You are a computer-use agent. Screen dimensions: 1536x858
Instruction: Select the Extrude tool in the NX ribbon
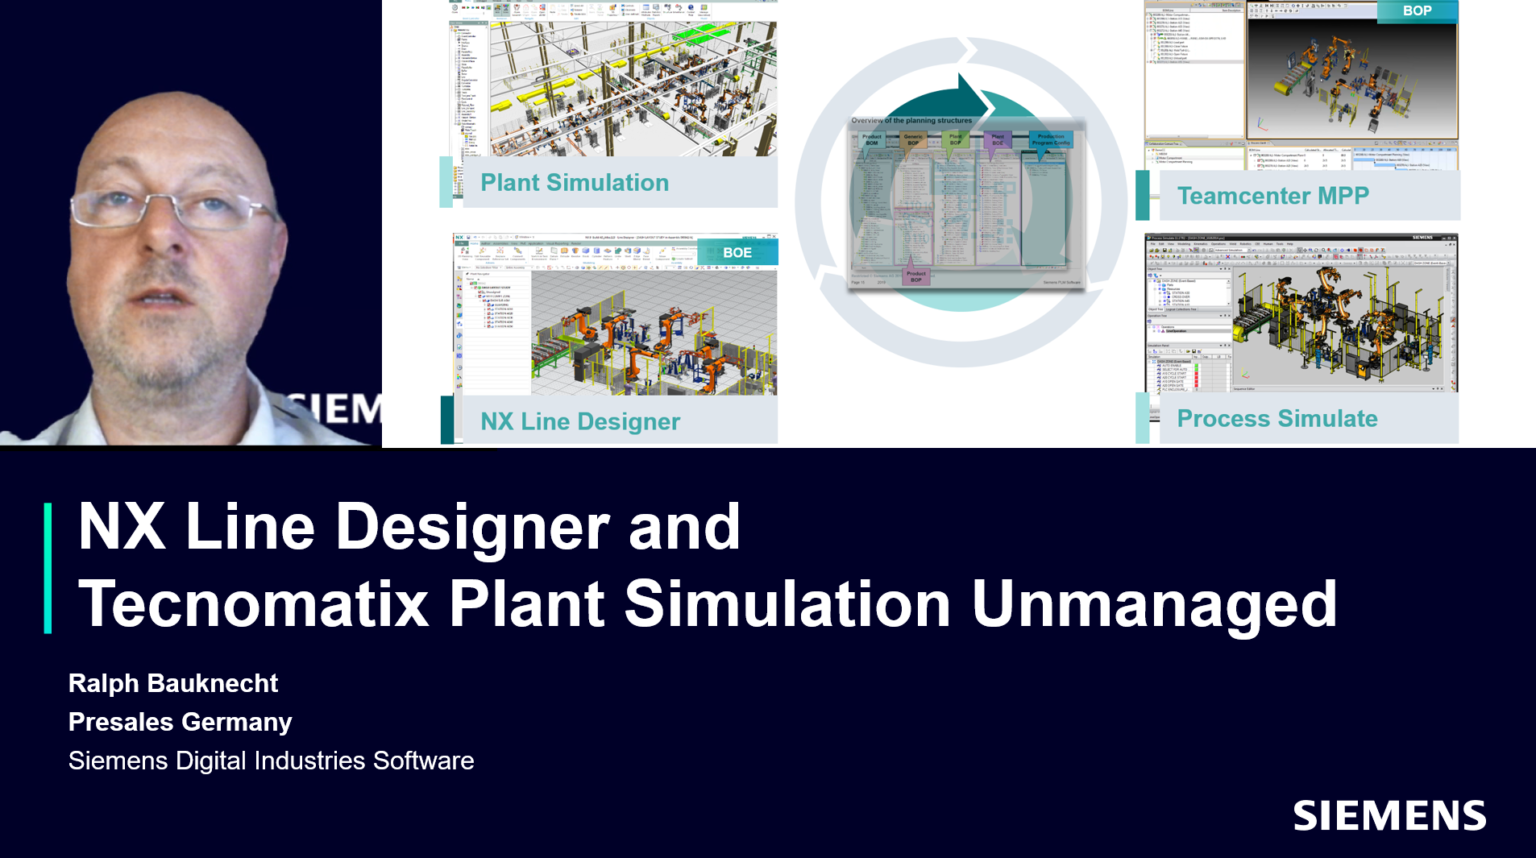[x=565, y=251]
